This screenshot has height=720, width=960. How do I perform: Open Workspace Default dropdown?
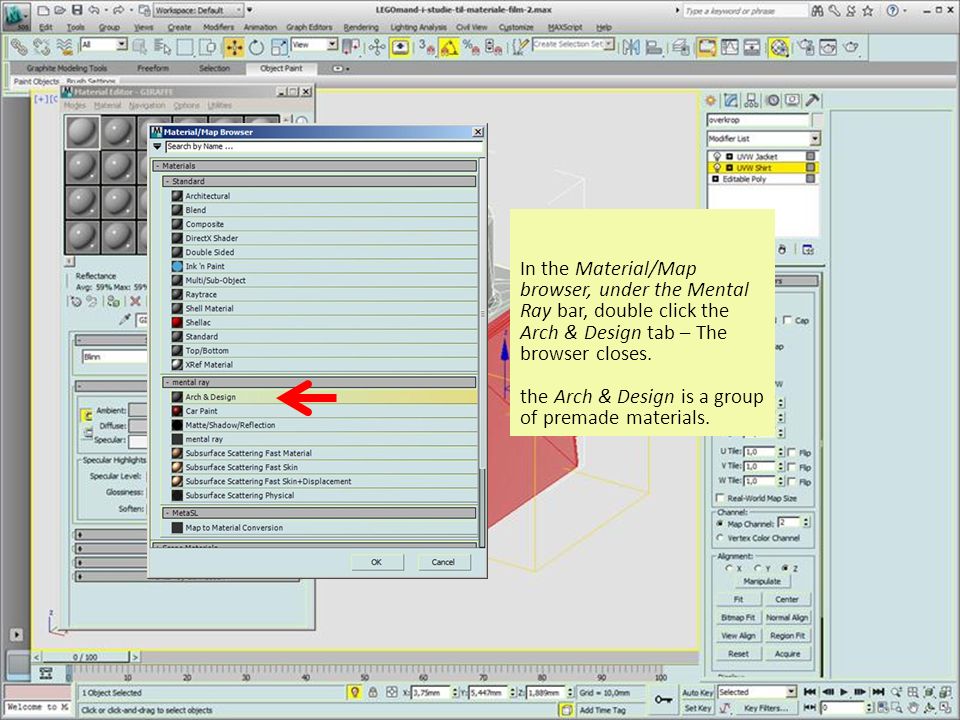pyautogui.click(x=198, y=10)
